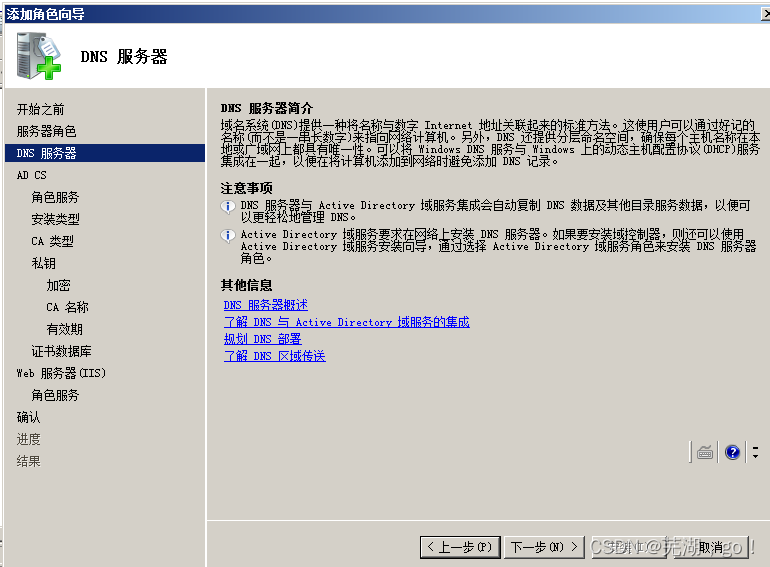
Task: Click the 注意事项 heading
Action: pyautogui.click(x=247, y=188)
